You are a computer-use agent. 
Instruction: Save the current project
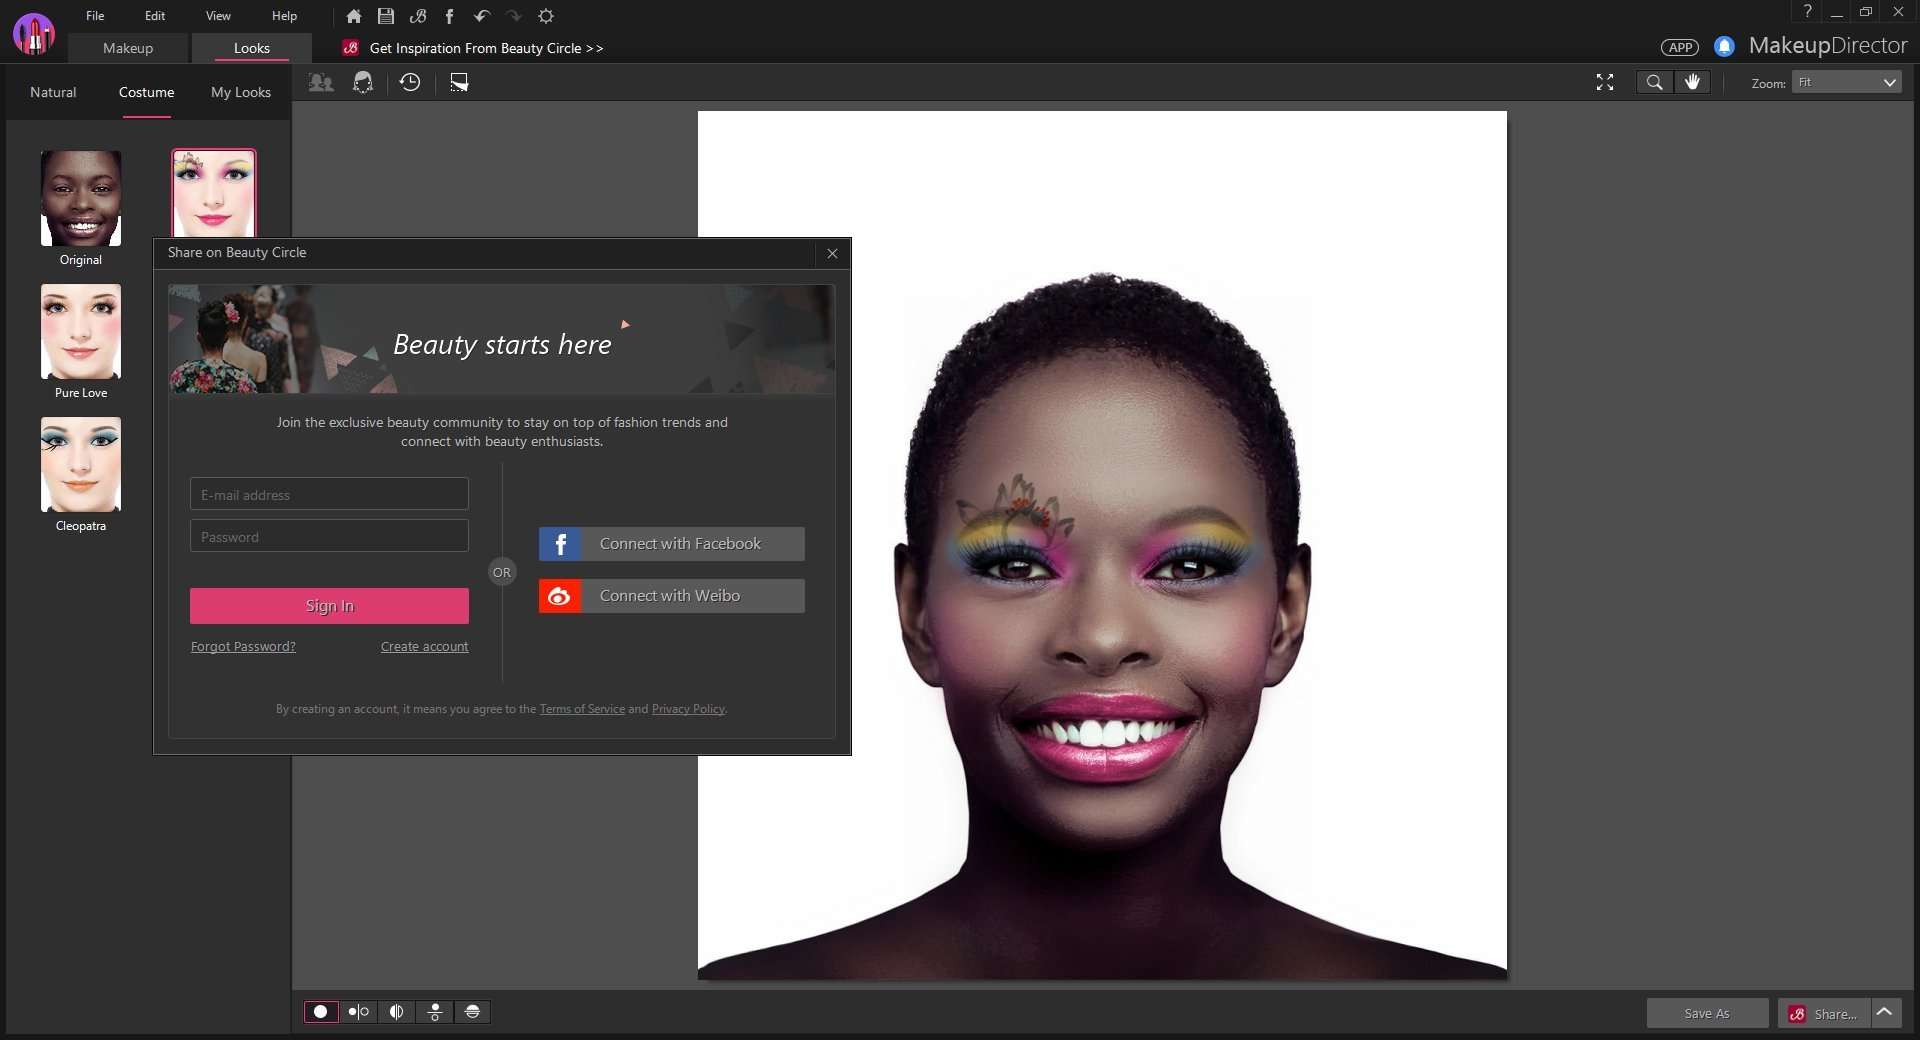coord(385,16)
